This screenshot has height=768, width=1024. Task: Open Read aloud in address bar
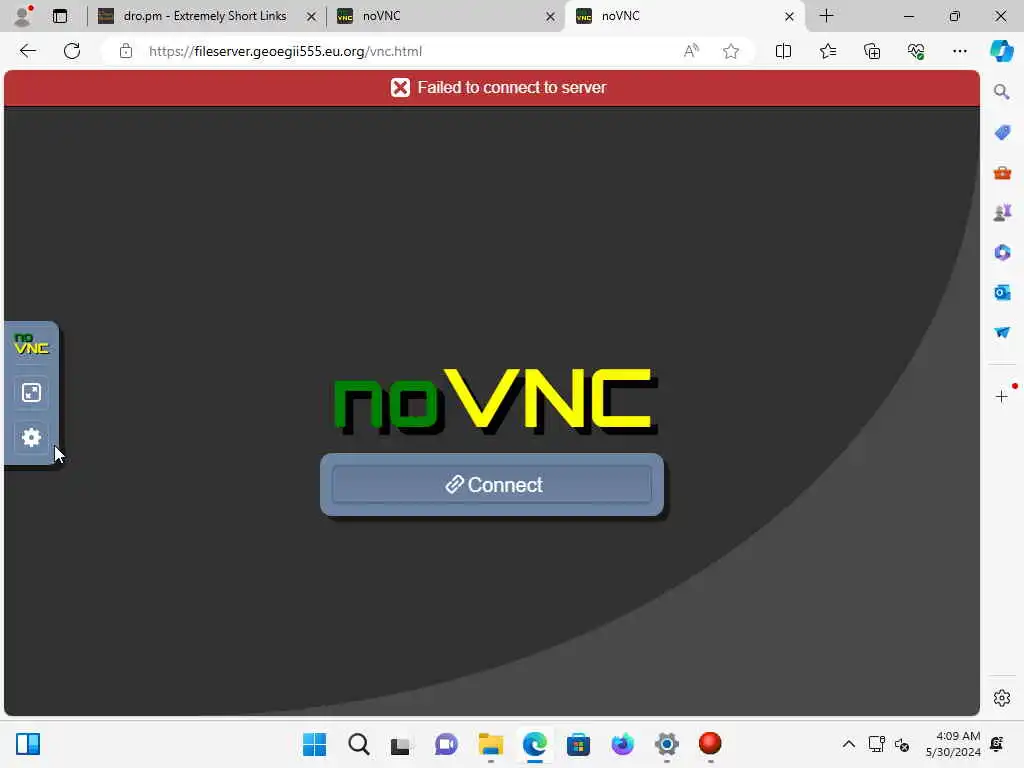(x=691, y=51)
